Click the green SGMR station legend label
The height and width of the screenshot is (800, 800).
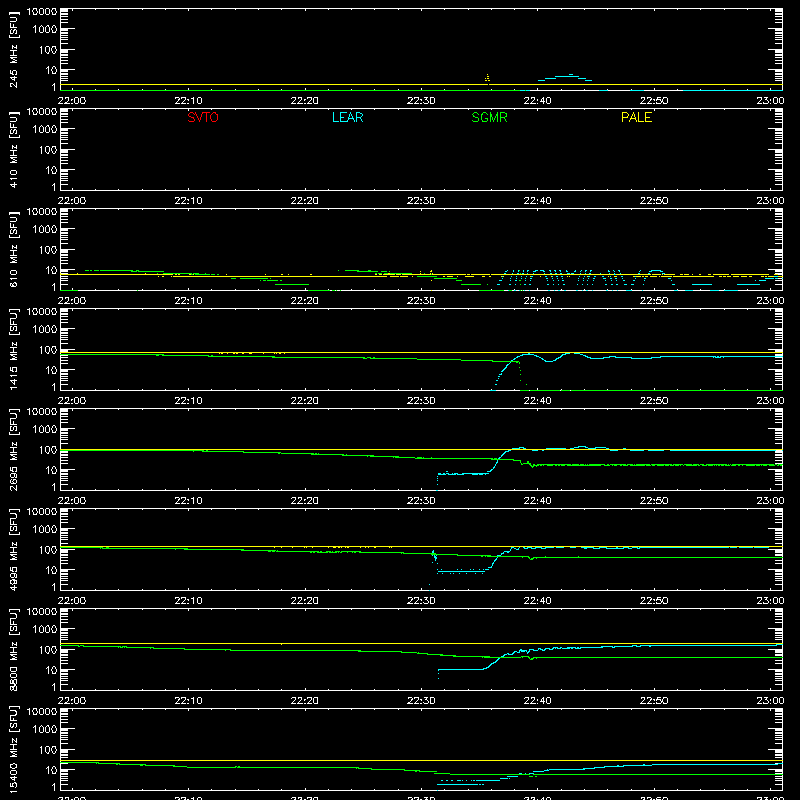tap(489, 117)
